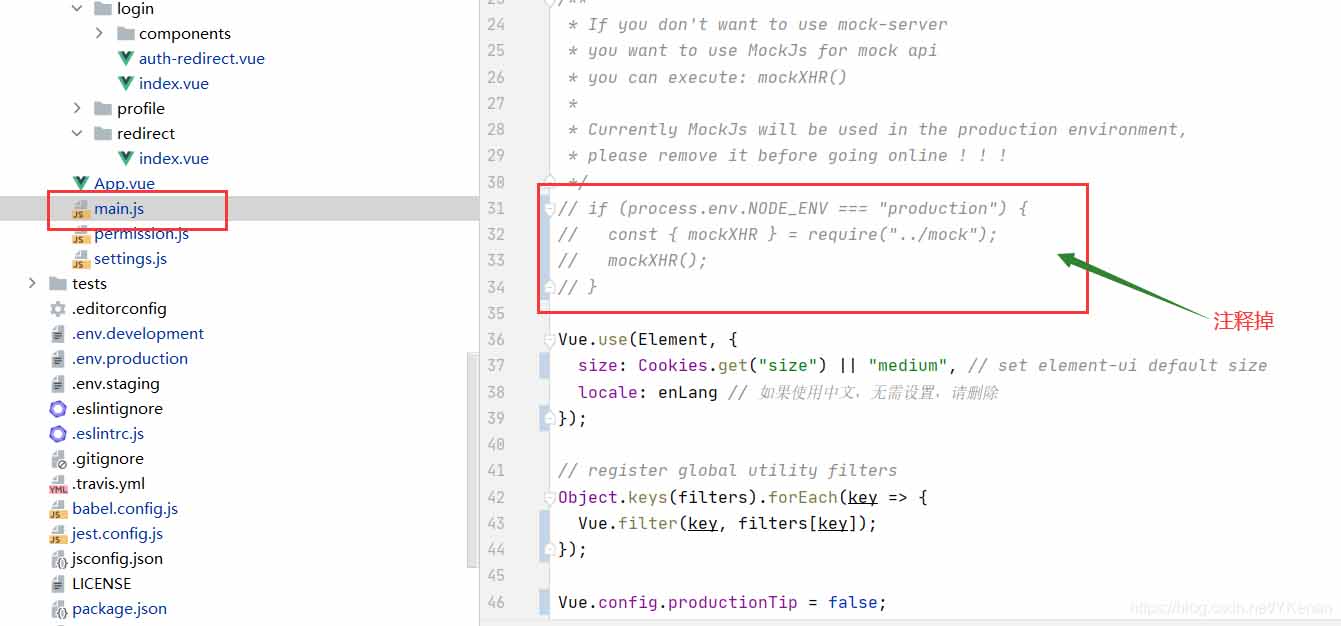Open permission.js file
The width and height of the screenshot is (1341, 626).
click(x=141, y=234)
